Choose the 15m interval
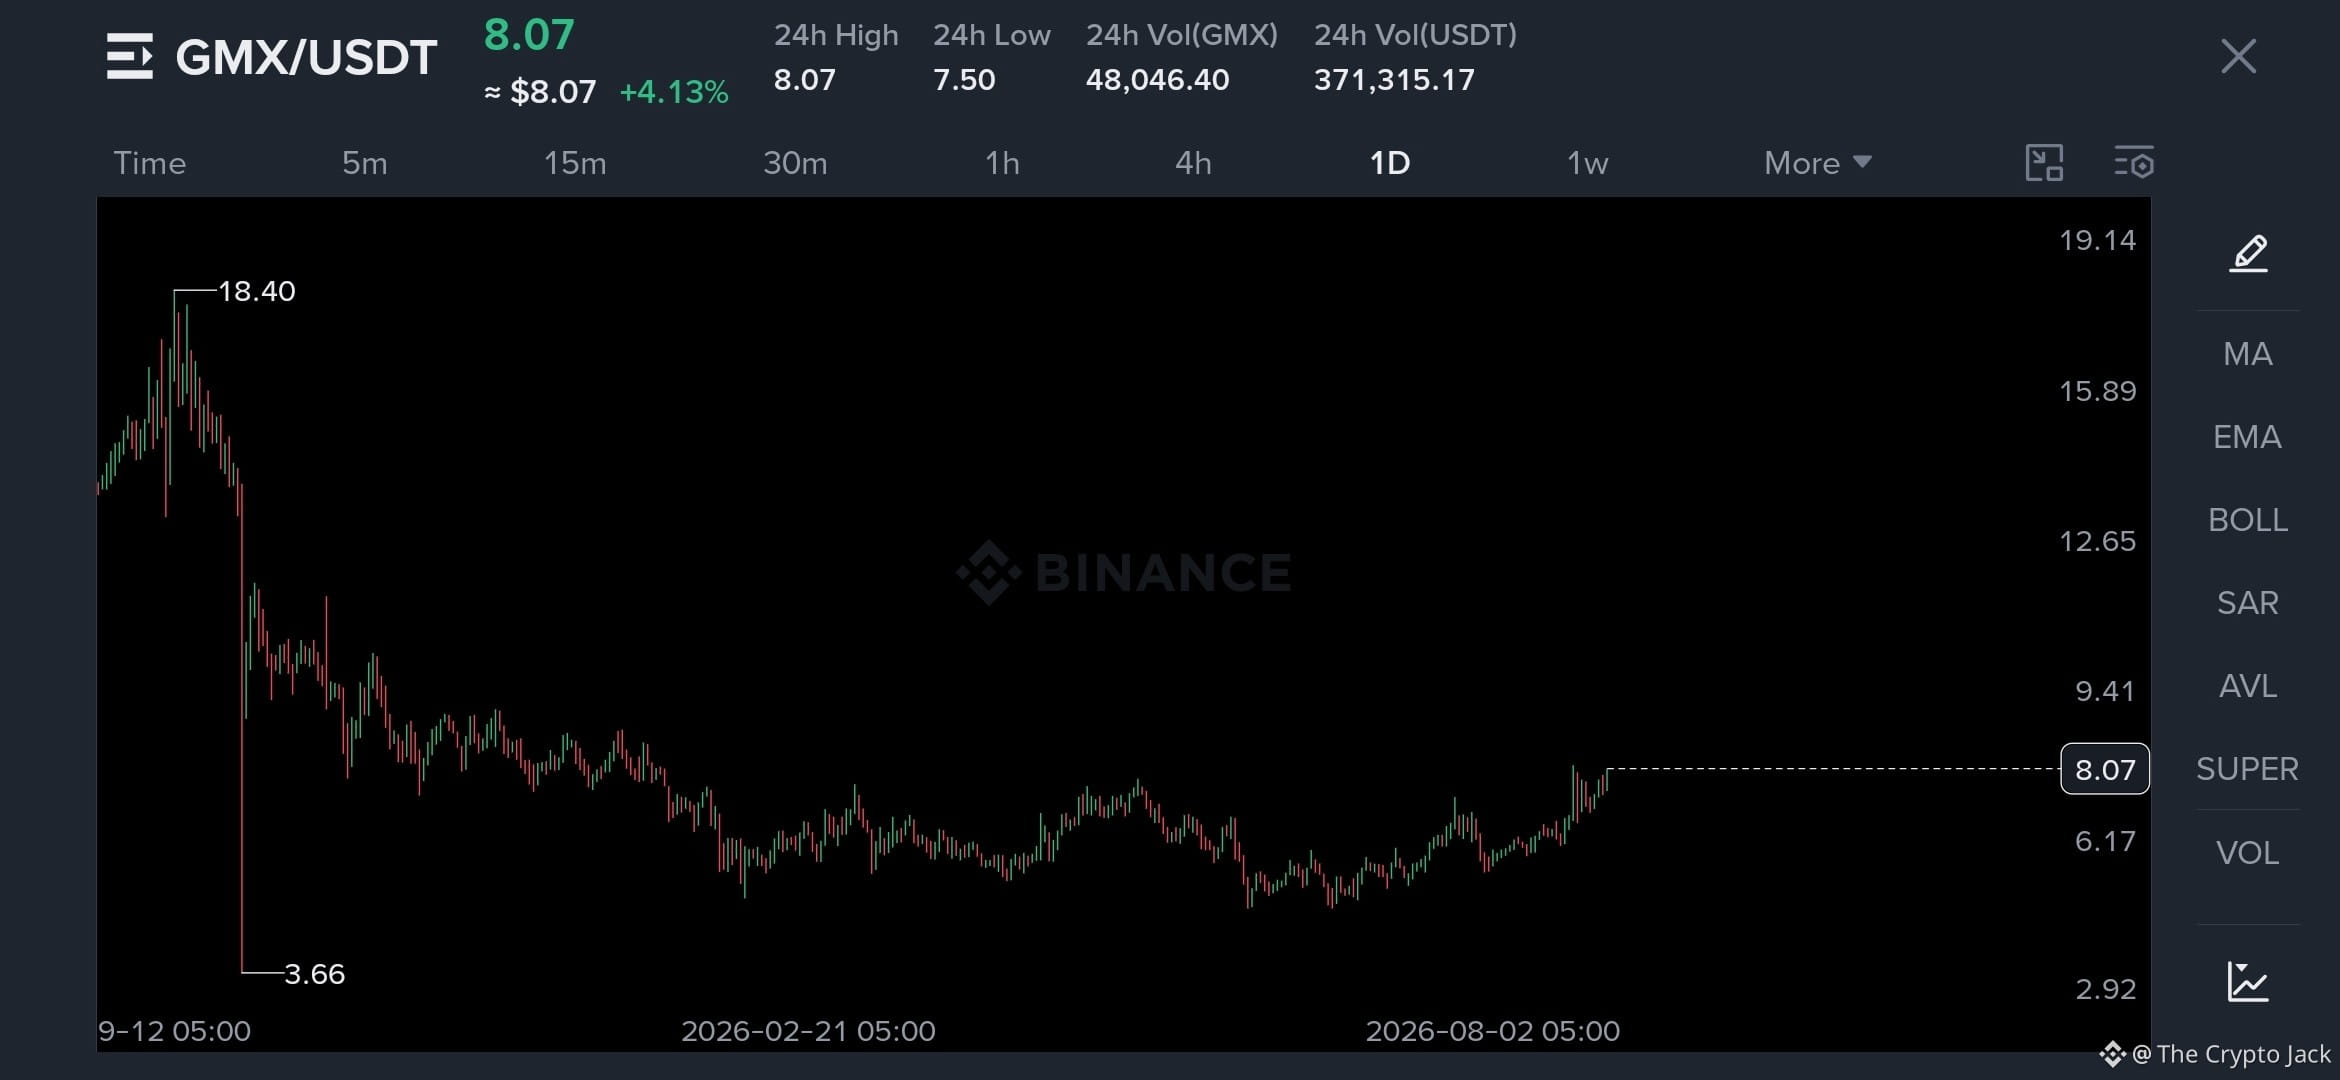 575,163
